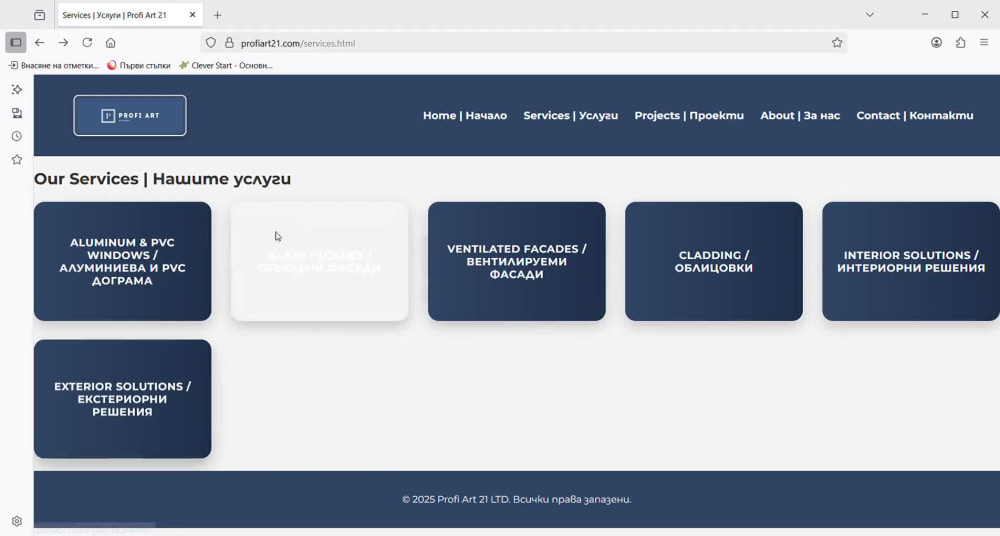Go forward to the next page
Screen dimensions: 1000x536
click(63, 43)
